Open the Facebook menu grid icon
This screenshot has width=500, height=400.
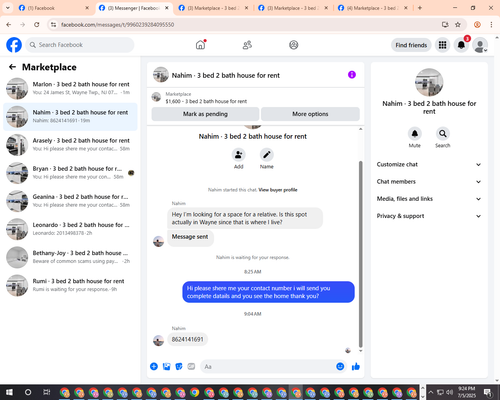(442, 45)
